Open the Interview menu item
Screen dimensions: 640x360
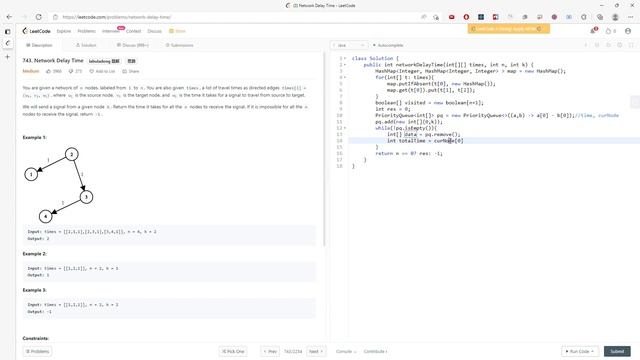click(x=111, y=31)
